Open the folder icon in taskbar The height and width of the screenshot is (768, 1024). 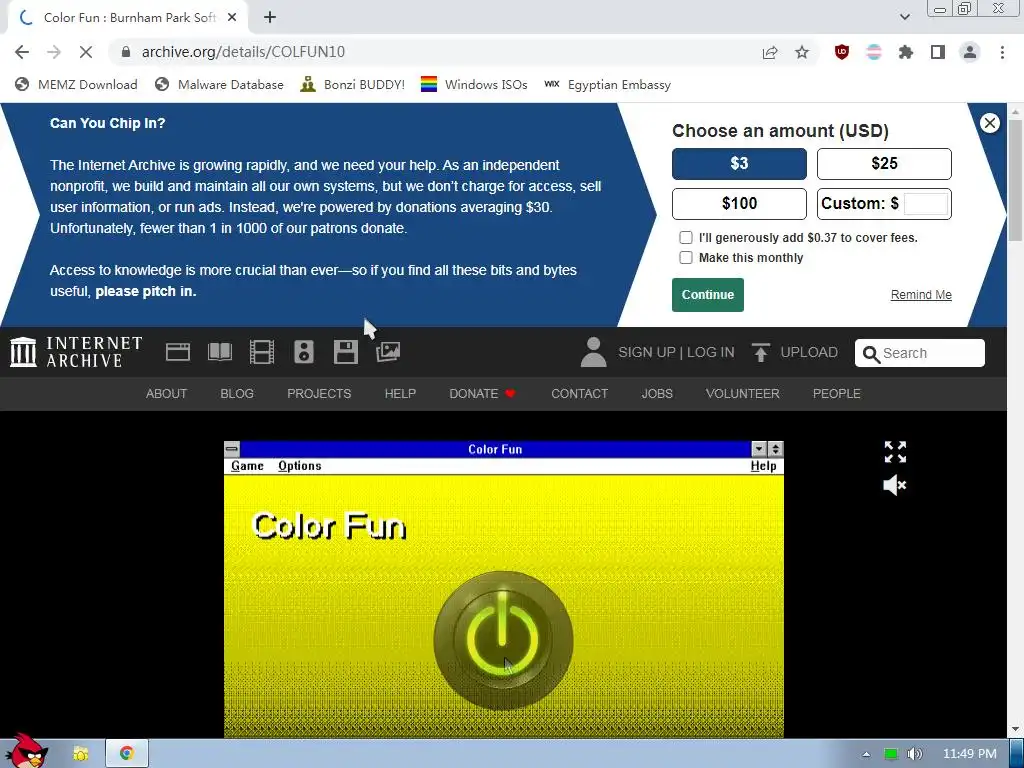pyautogui.click(x=80, y=754)
